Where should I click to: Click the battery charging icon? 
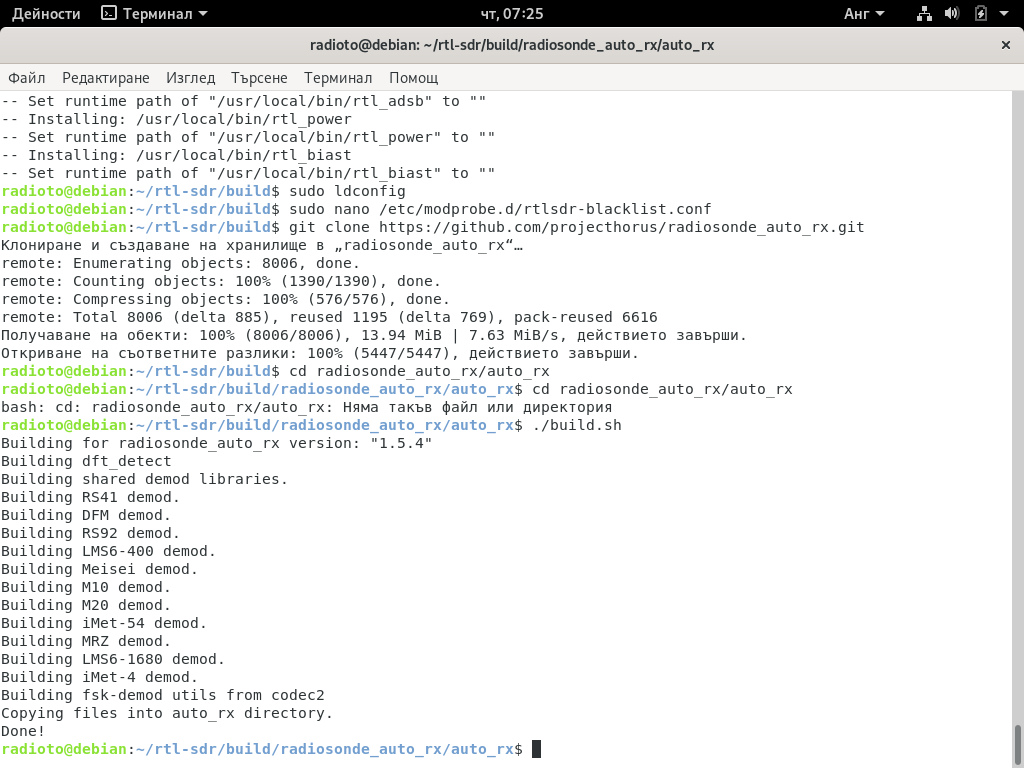[980, 13]
